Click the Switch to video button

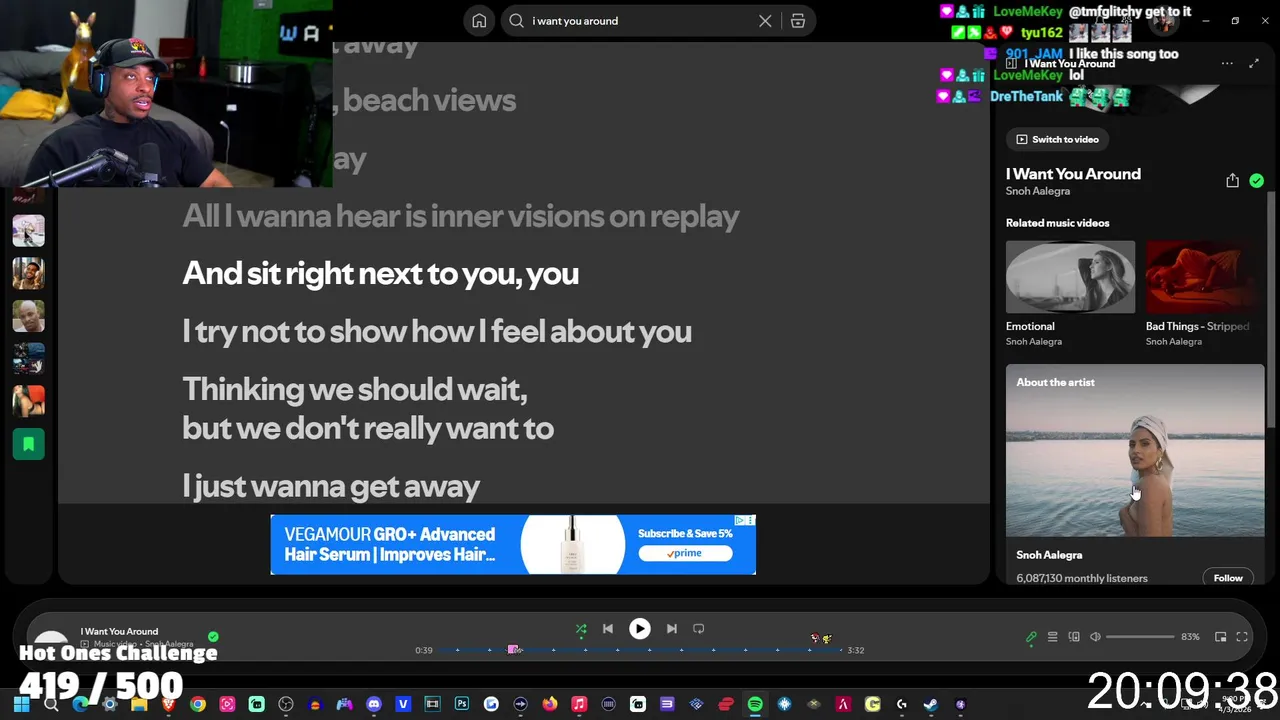click(x=1057, y=139)
